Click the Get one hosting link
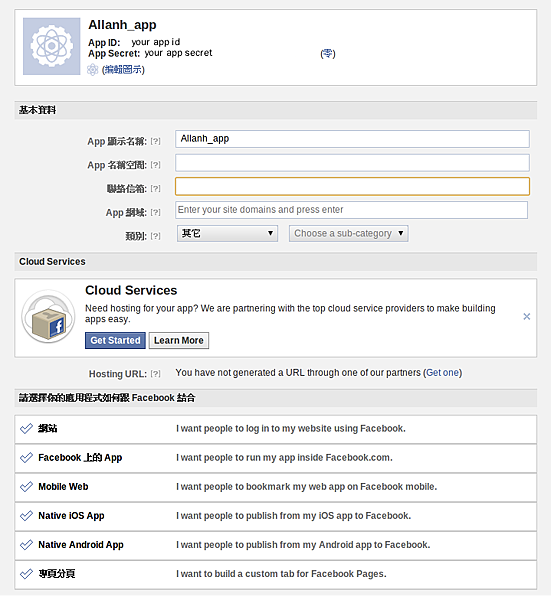 coord(442,373)
